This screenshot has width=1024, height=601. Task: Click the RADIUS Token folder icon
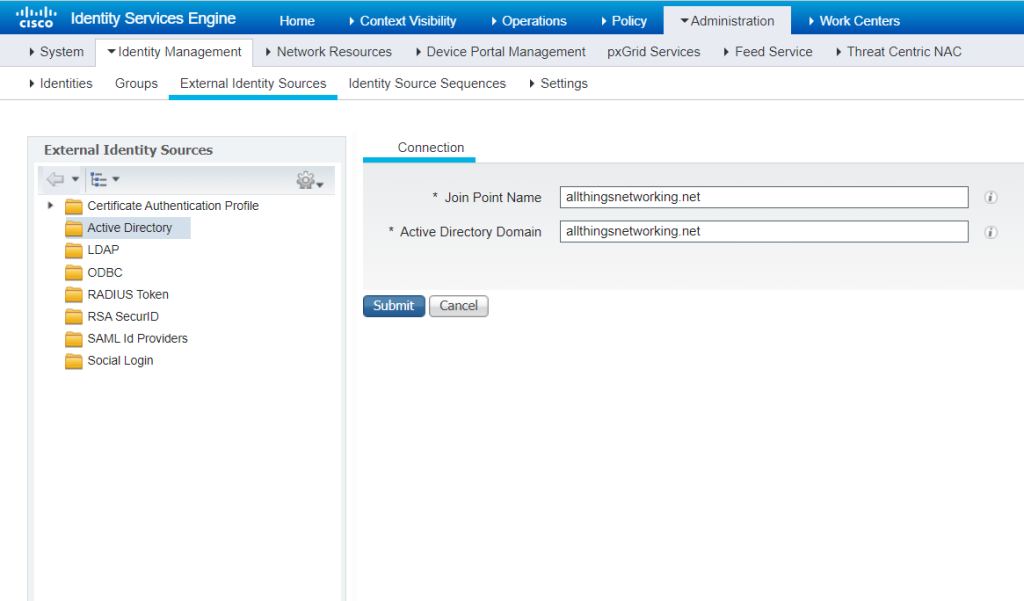coord(74,295)
